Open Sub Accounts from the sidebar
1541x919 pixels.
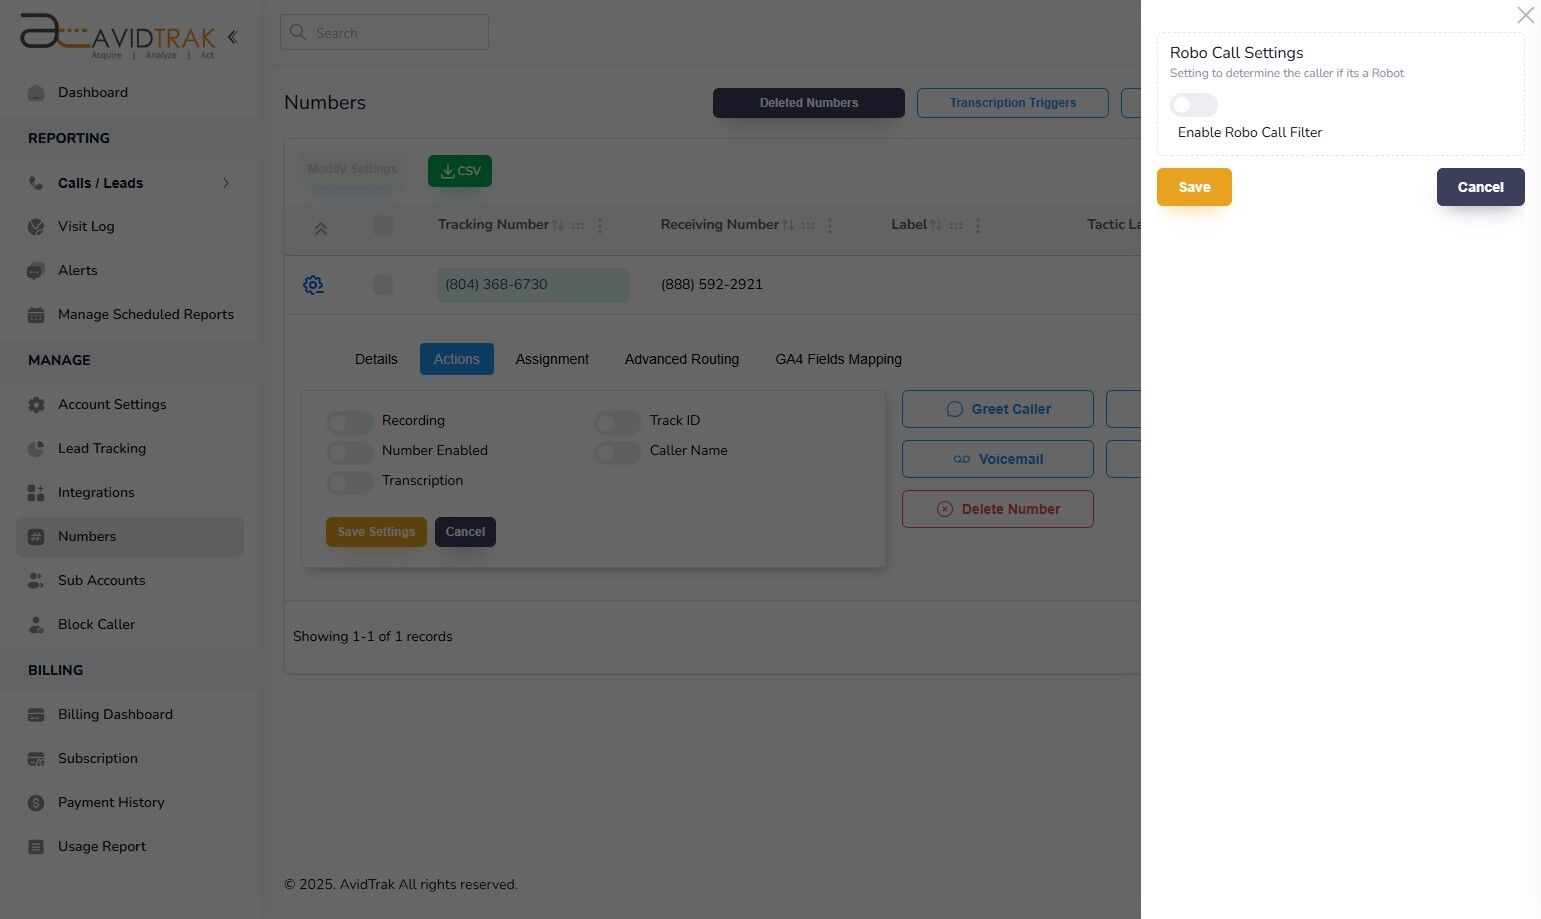[101, 580]
